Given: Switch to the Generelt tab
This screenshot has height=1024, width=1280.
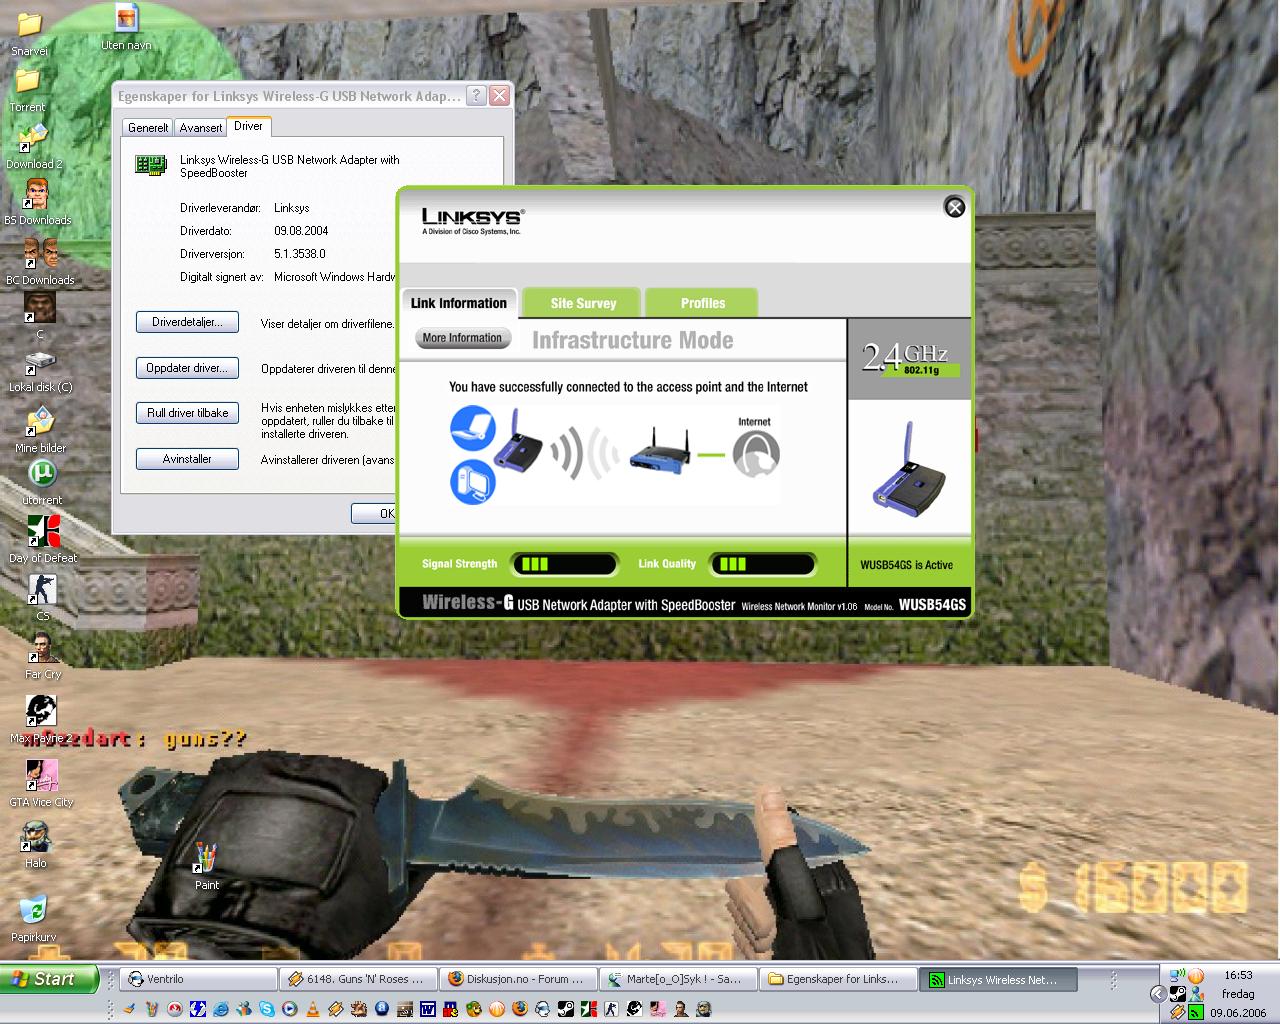Looking at the screenshot, I should click(148, 128).
